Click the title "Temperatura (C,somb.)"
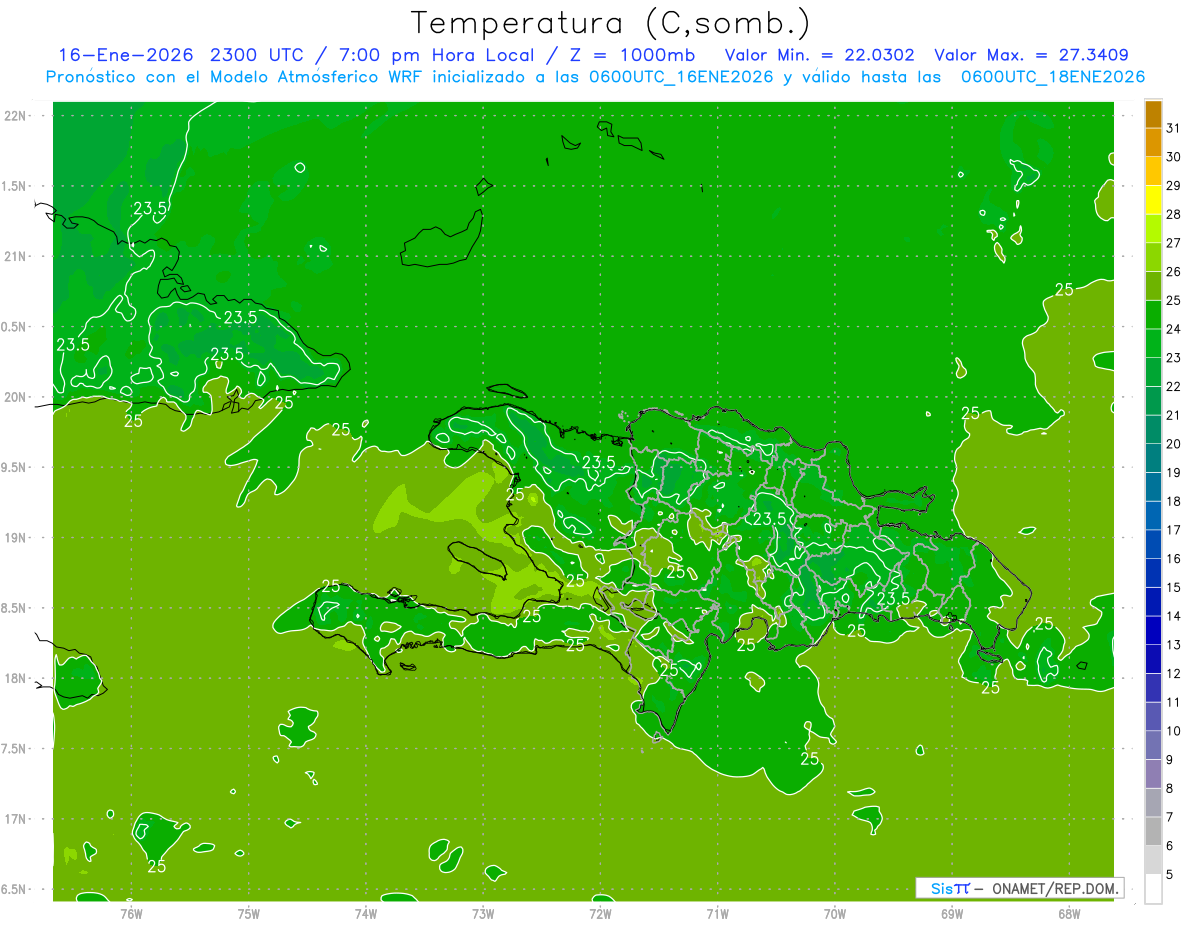Screen dimensions: 1200x927 coord(610,22)
